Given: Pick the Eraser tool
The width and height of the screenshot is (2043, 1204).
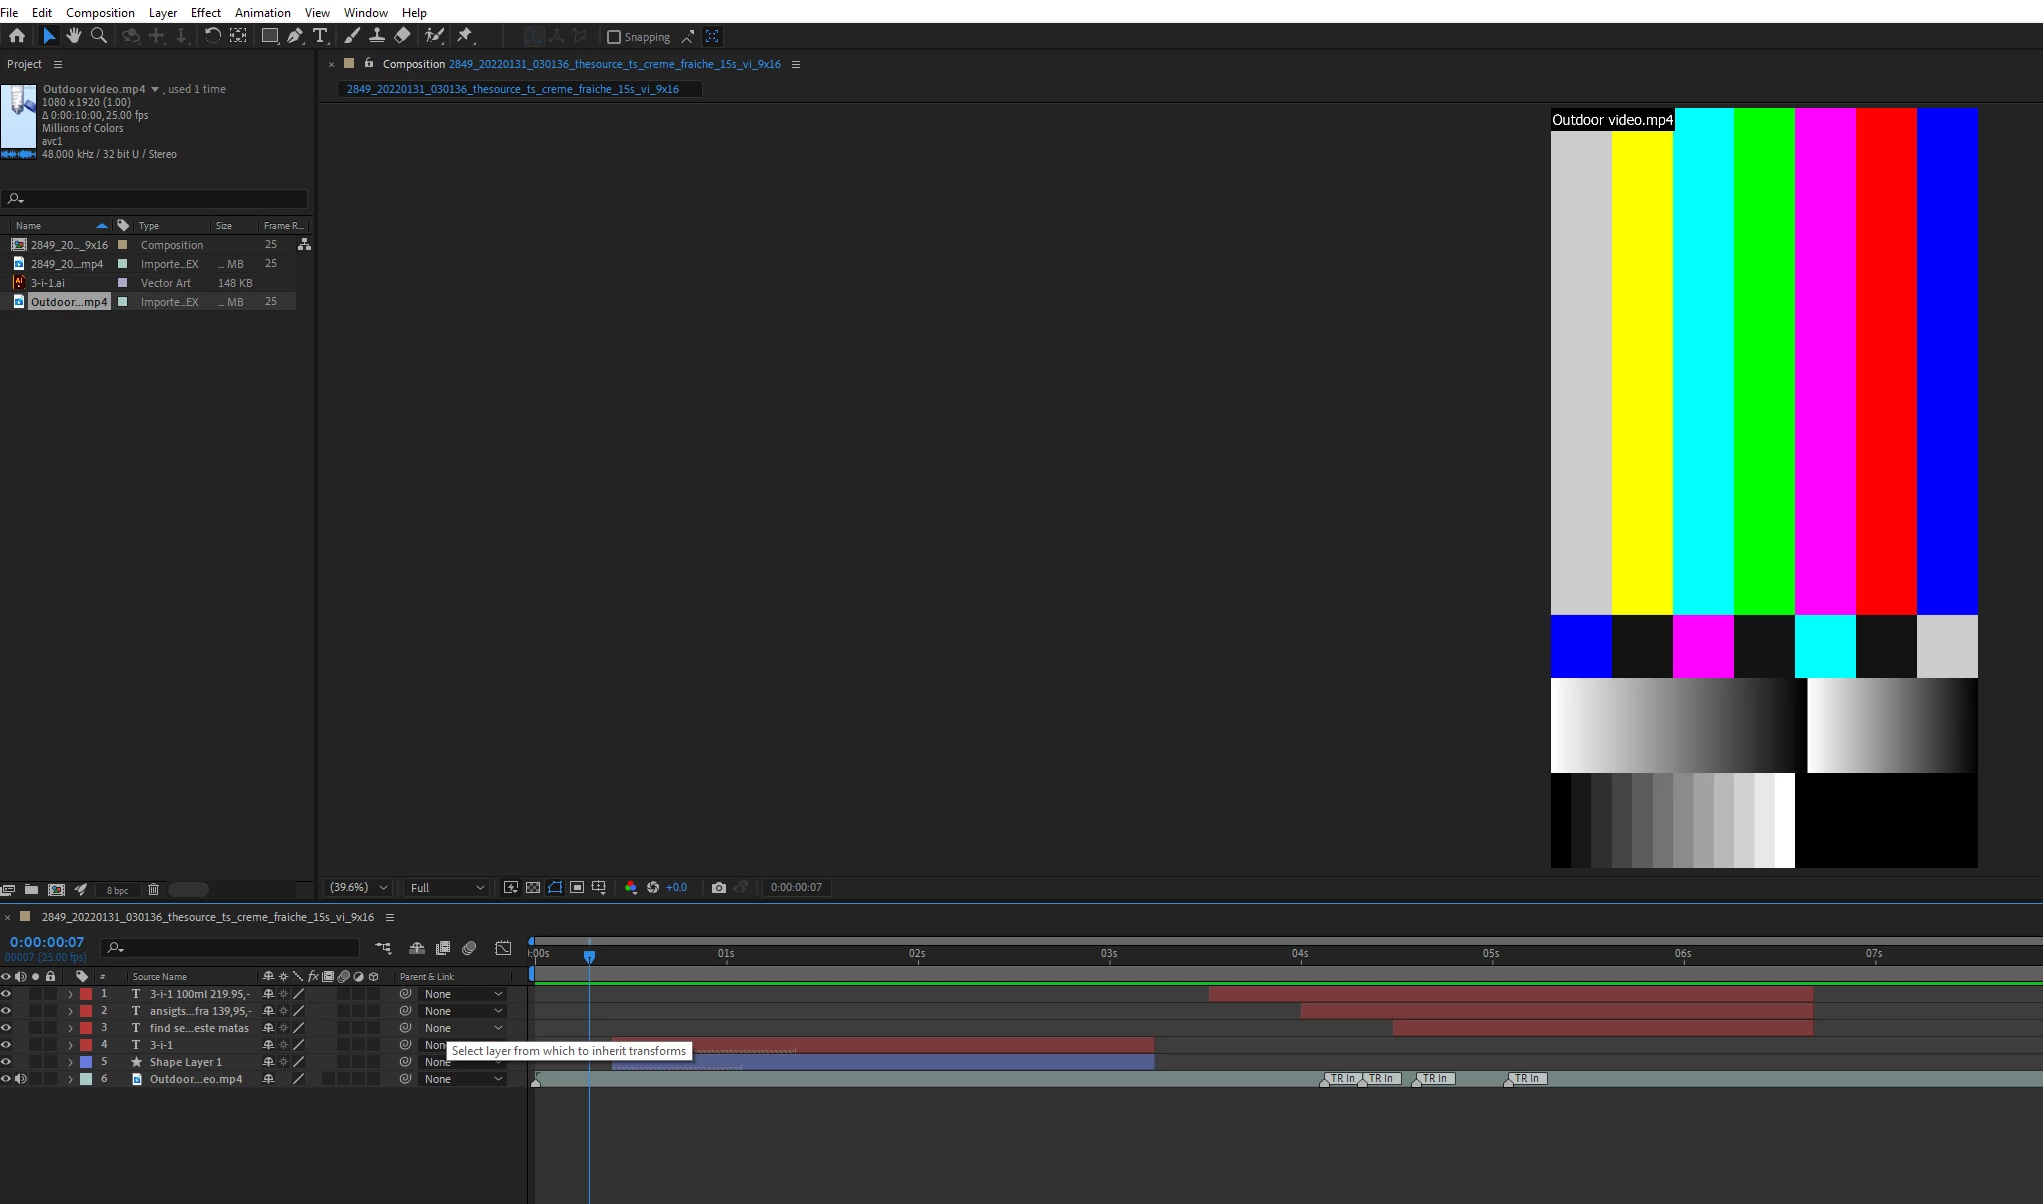Looking at the screenshot, I should [x=402, y=36].
